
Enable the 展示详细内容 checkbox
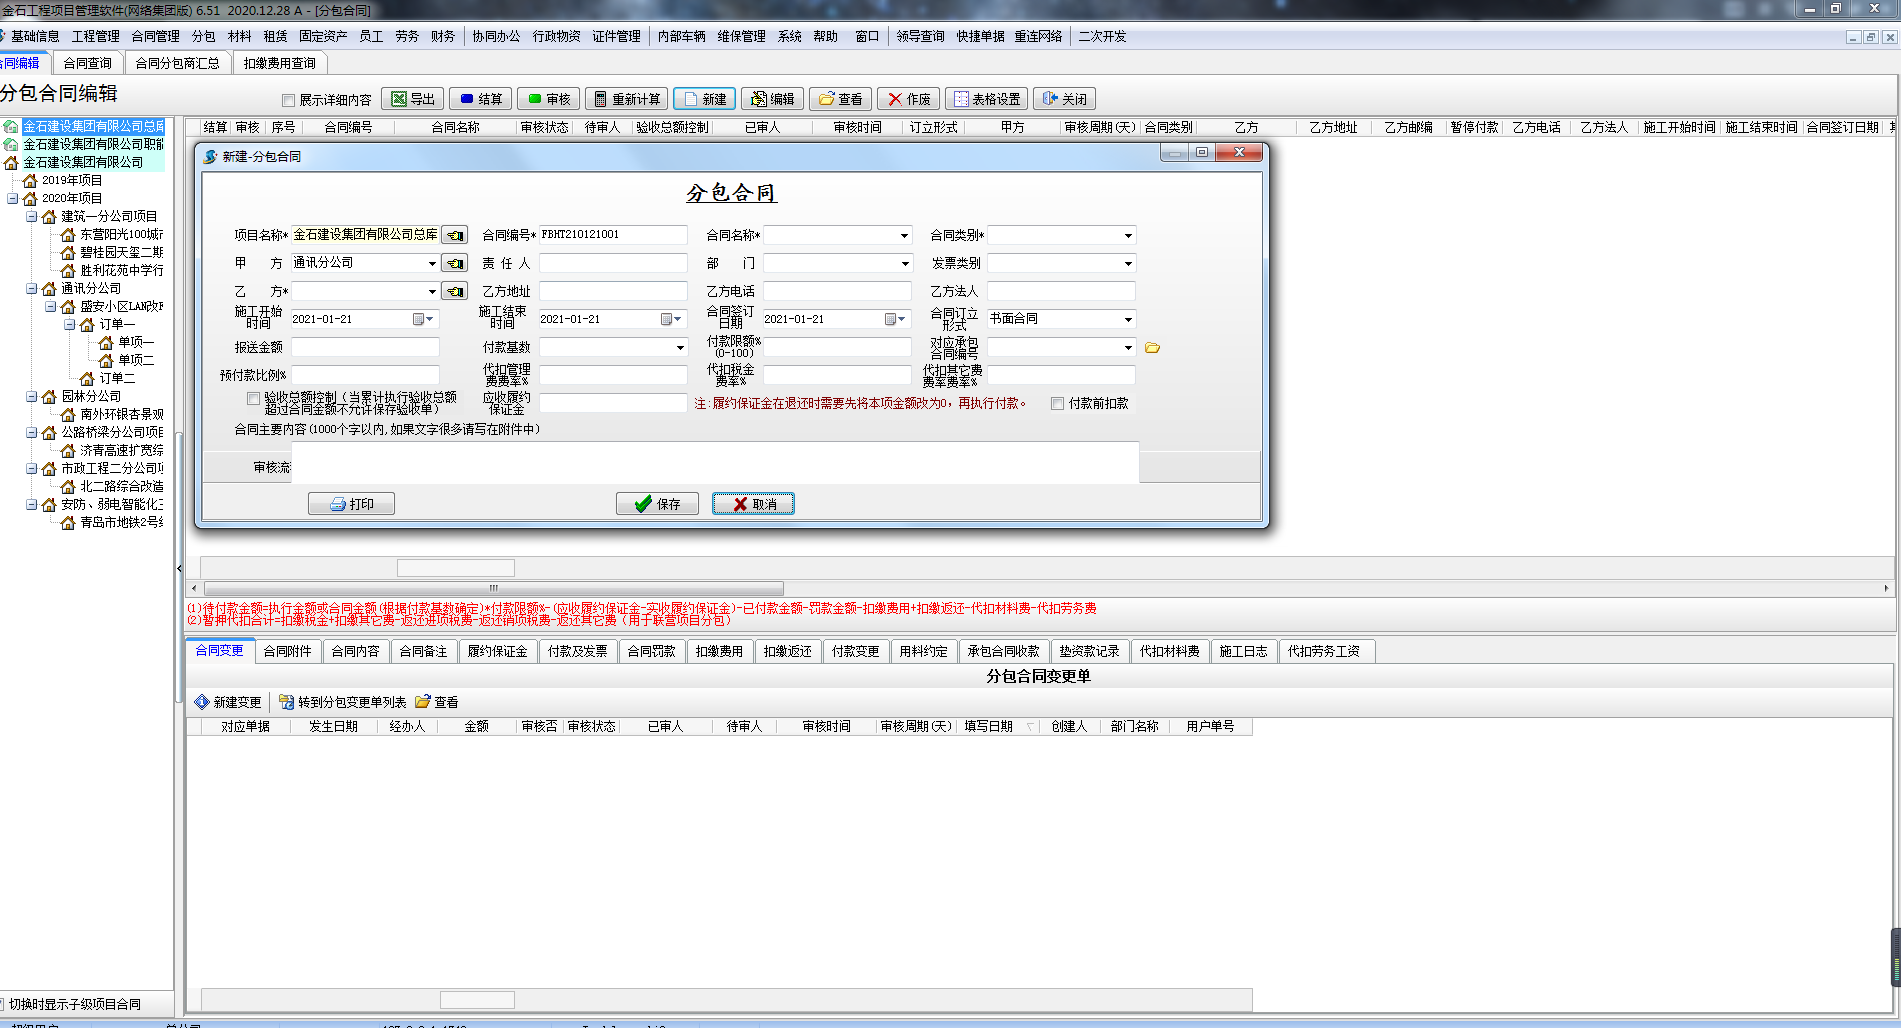pos(289,100)
